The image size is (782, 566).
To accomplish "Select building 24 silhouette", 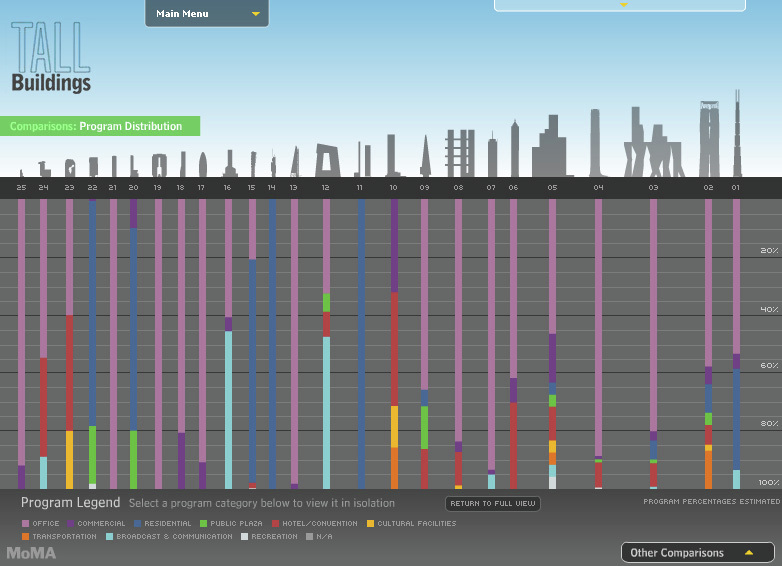I will pyautogui.click(x=44, y=170).
